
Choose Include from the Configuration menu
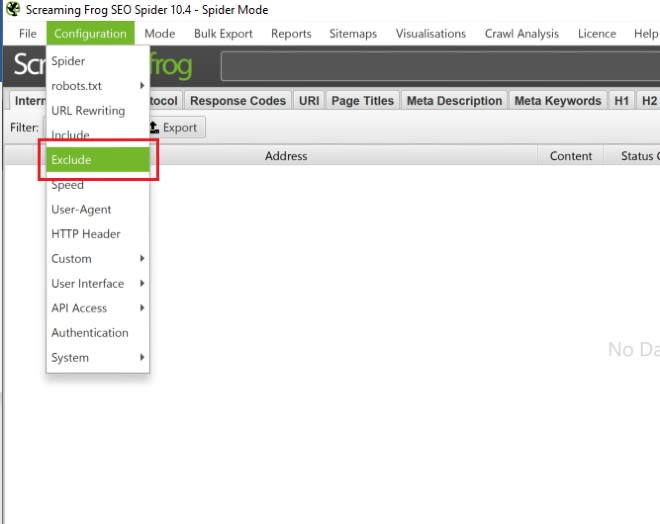coord(98,135)
